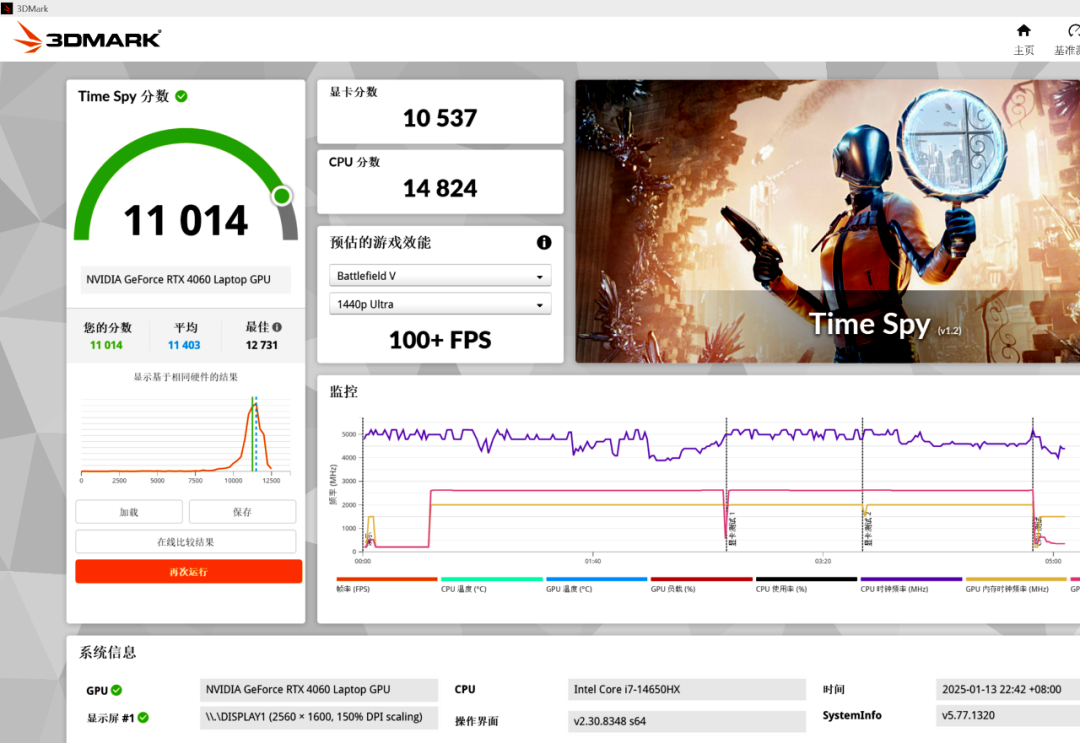1080x743 pixels.
Task: Click the info icon beside 预估的游戏效能
Action: point(544,242)
